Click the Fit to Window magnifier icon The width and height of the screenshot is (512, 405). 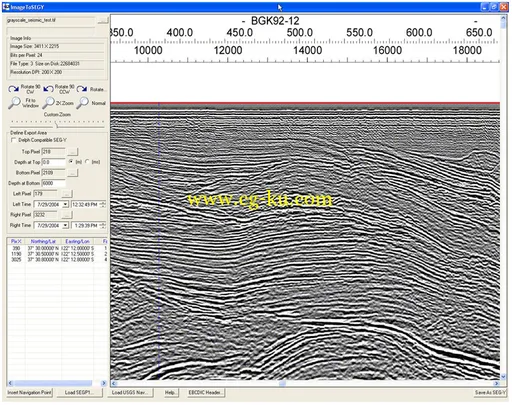14,103
